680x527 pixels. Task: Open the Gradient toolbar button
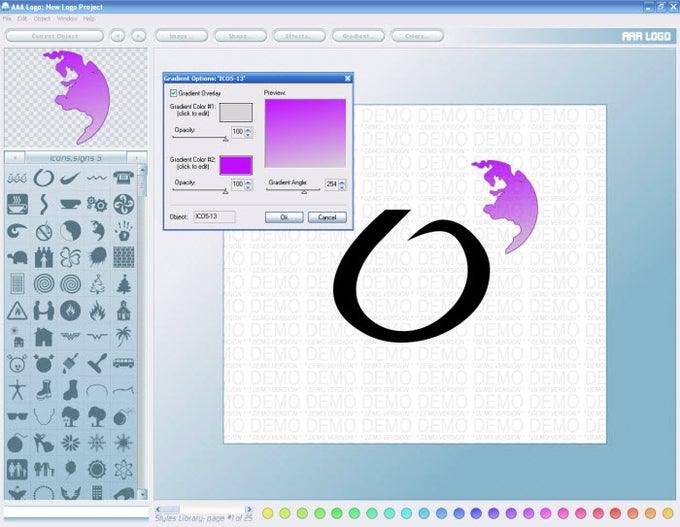click(358, 36)
